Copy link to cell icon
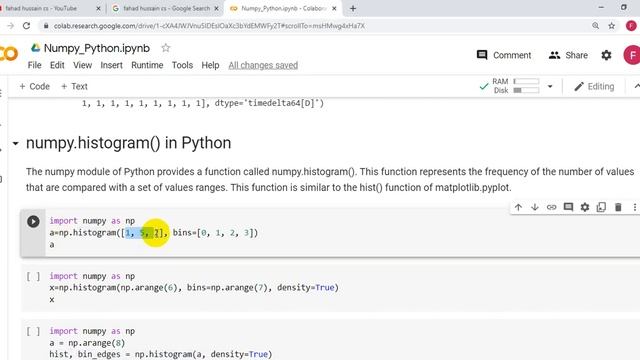This screenshot has width=640, height=360. [551, 207]
